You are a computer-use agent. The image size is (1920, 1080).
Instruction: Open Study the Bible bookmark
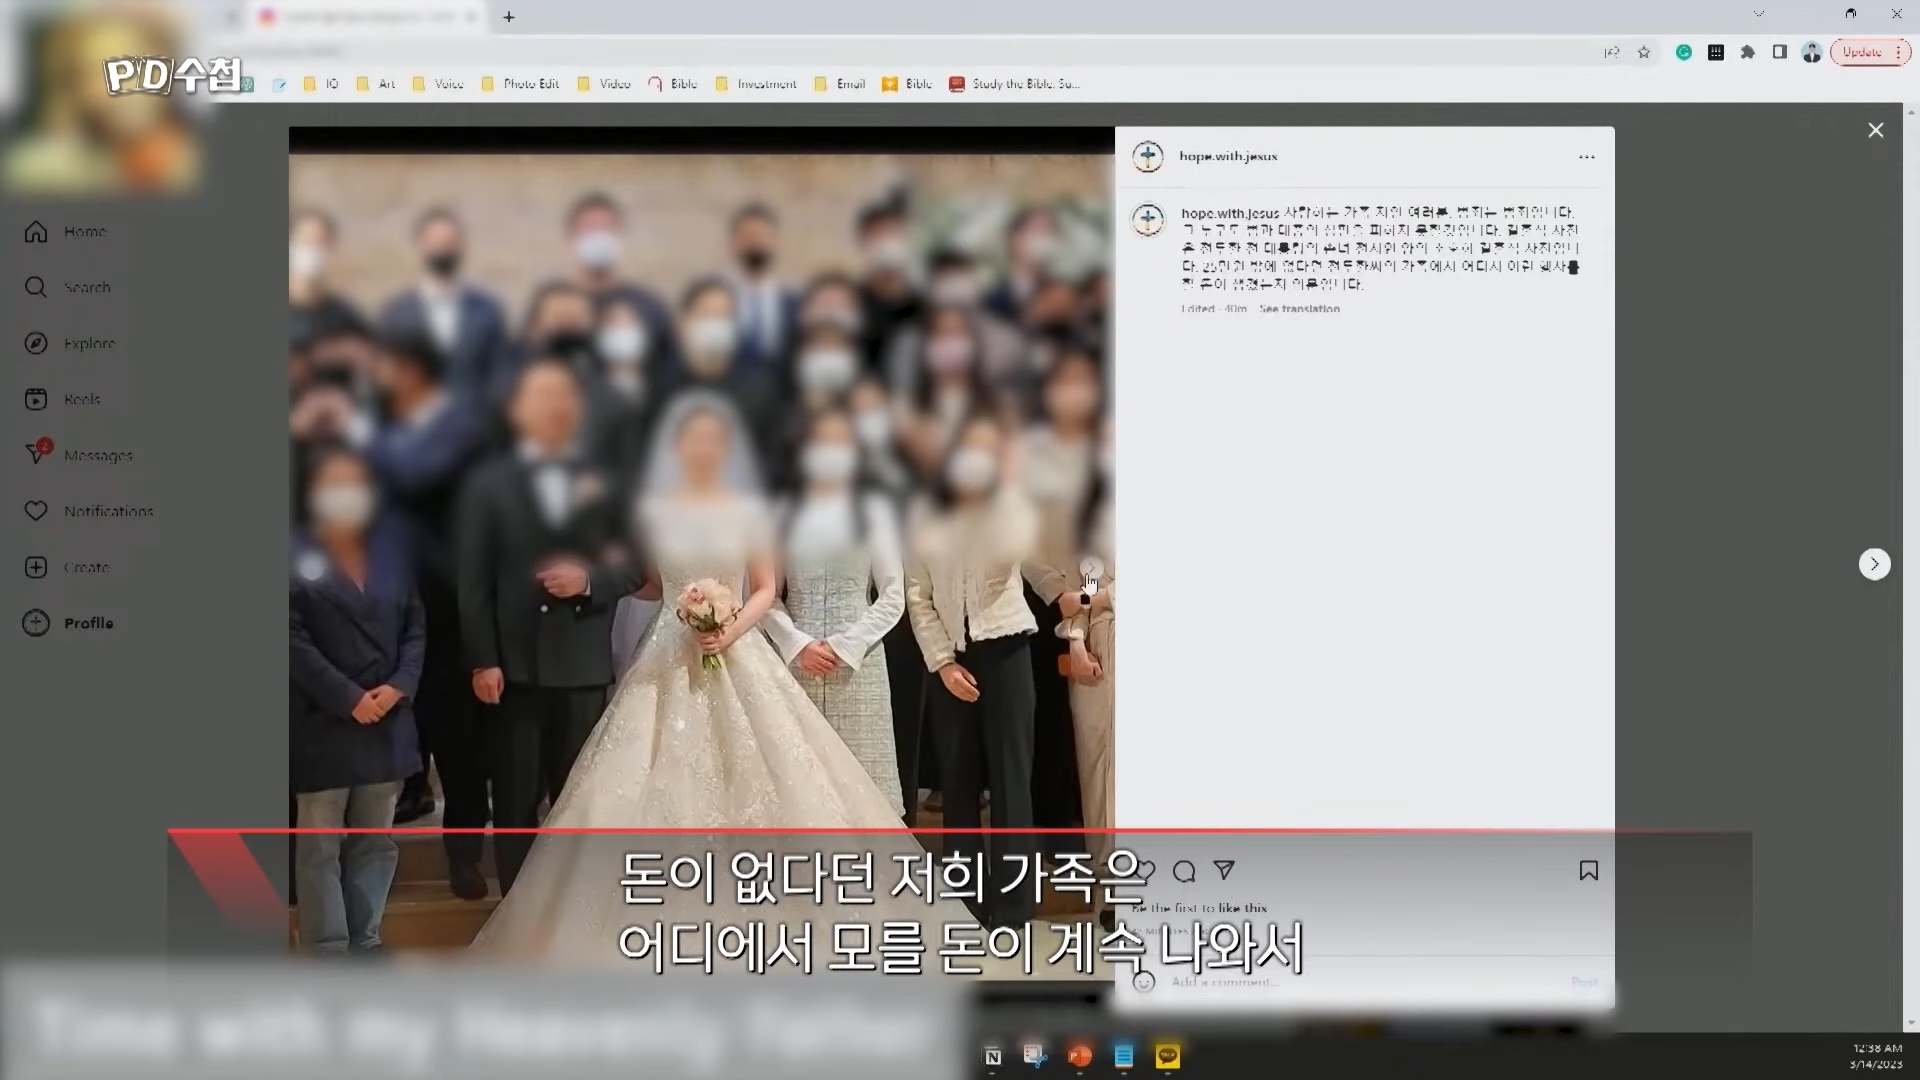coord(1015,84)
